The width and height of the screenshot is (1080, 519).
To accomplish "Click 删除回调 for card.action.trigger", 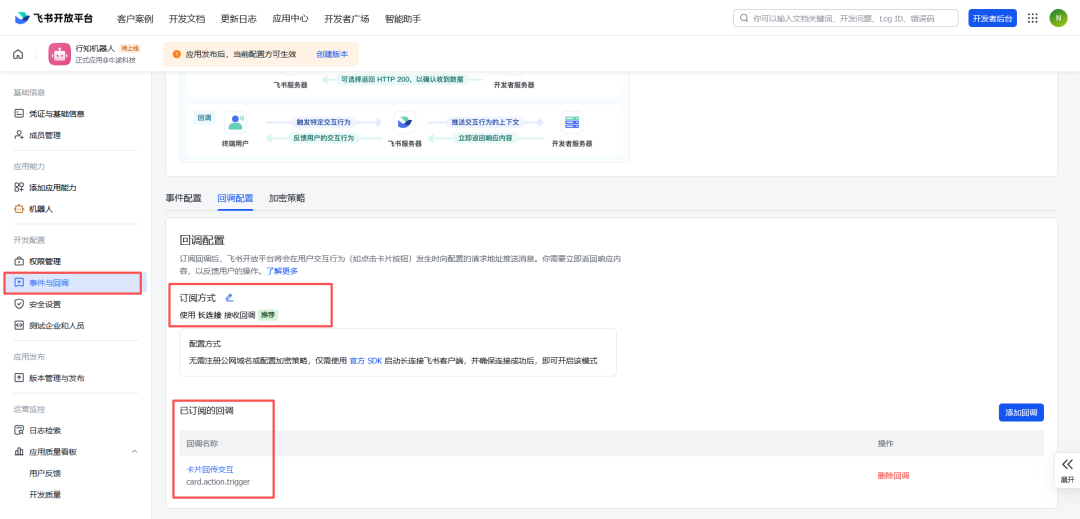I will [x=893, y=476].
